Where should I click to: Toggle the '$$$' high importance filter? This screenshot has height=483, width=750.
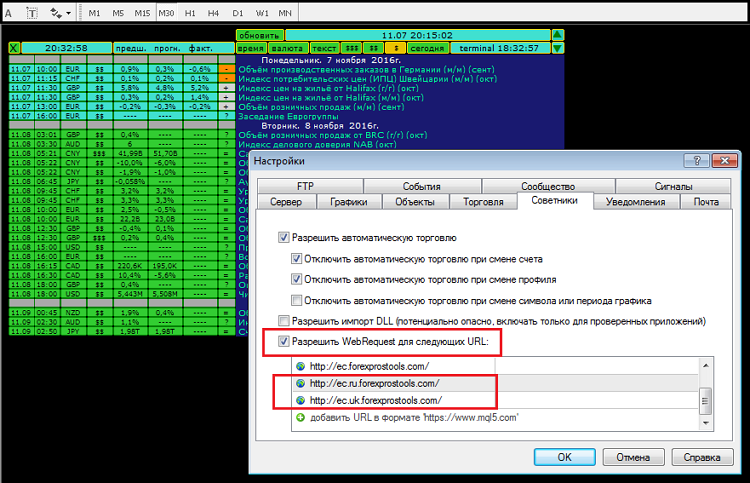pyautogui.click(x=352, y=48)
